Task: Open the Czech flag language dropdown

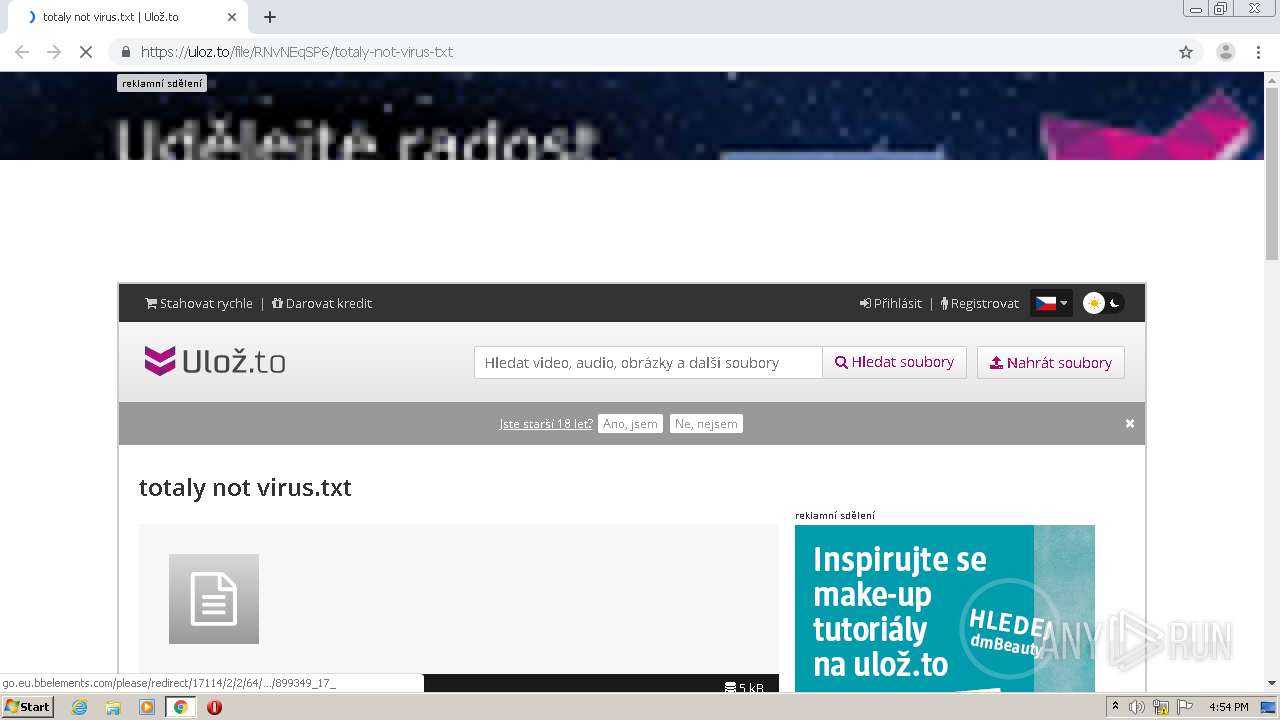Action: pyautogui.click(x=1051, y=303)
